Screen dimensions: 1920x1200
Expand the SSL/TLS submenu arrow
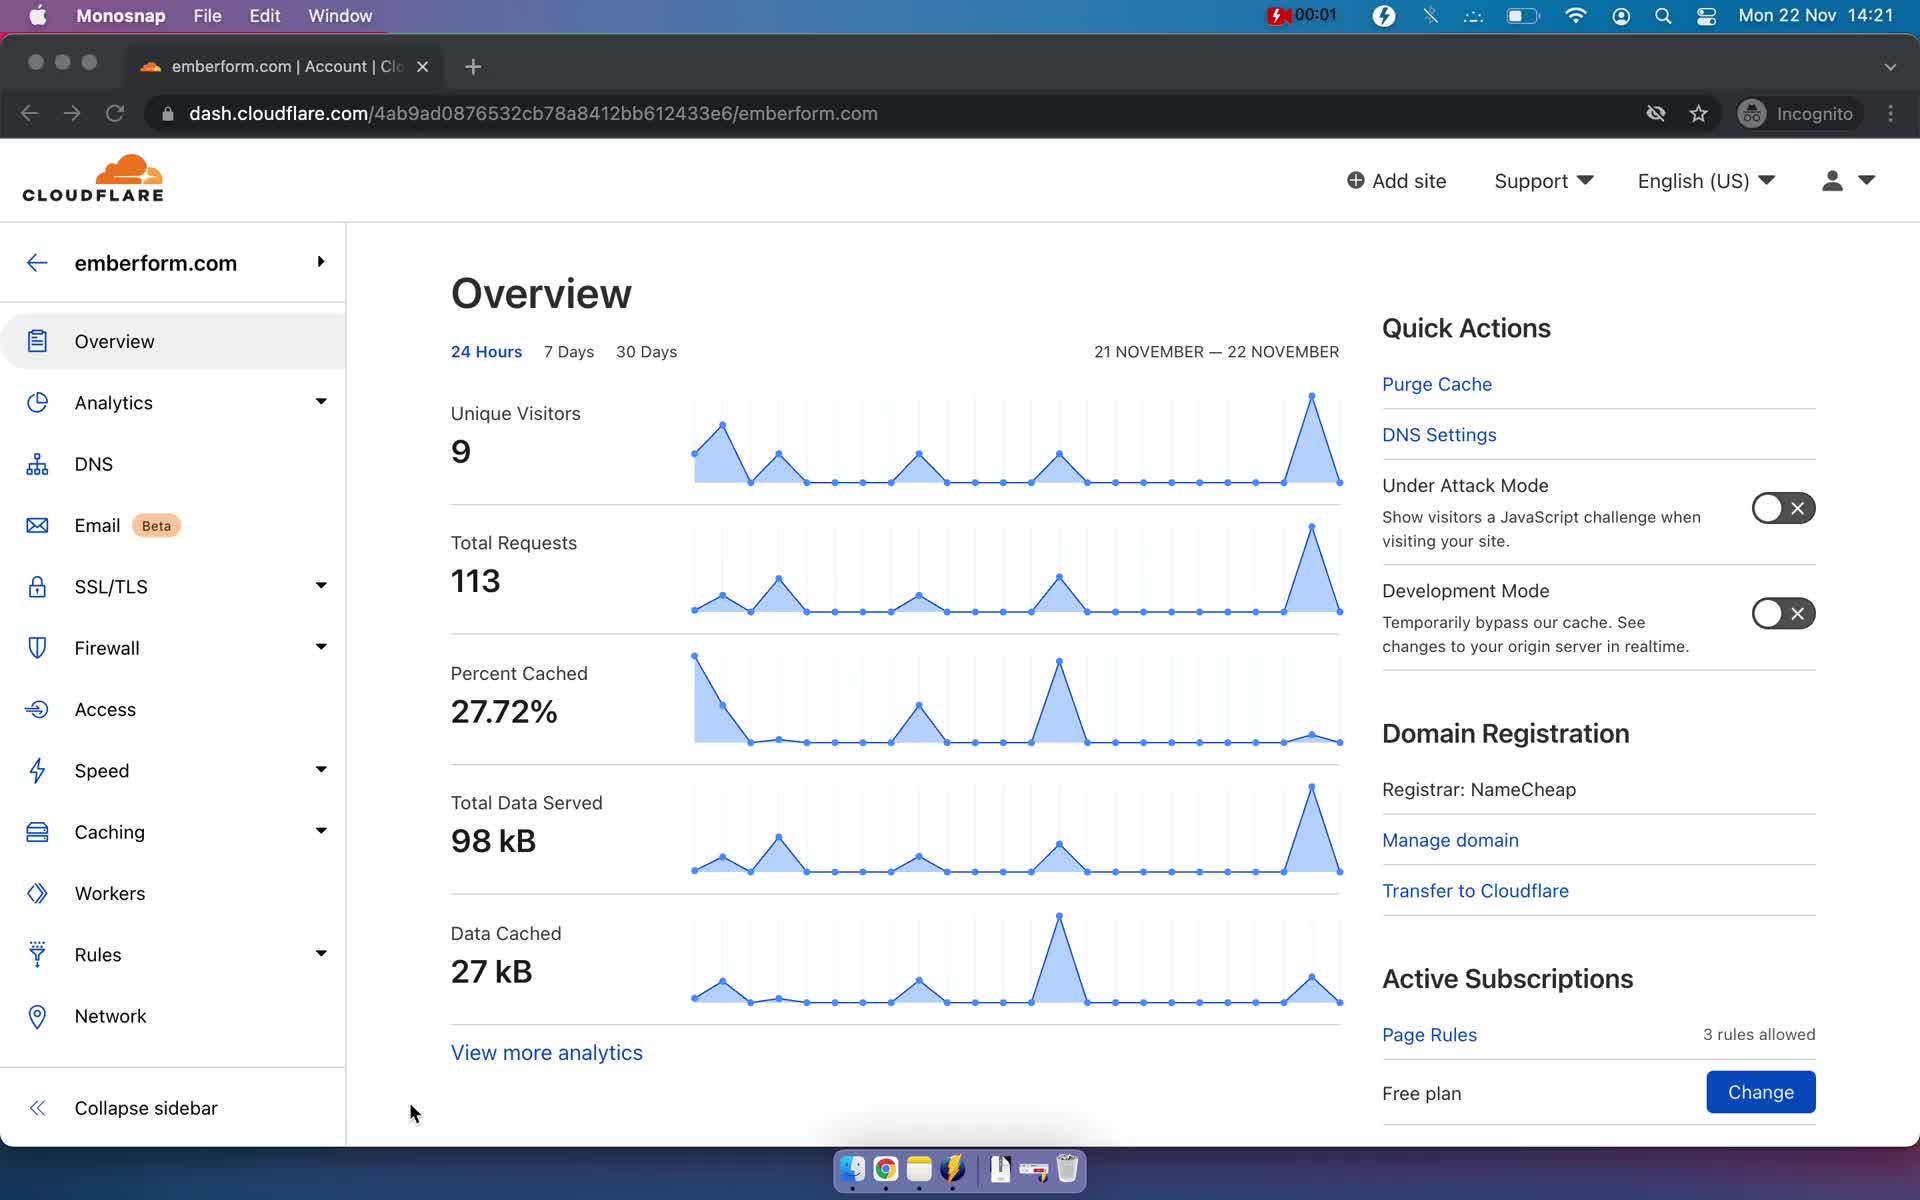[x=321, y=586]
